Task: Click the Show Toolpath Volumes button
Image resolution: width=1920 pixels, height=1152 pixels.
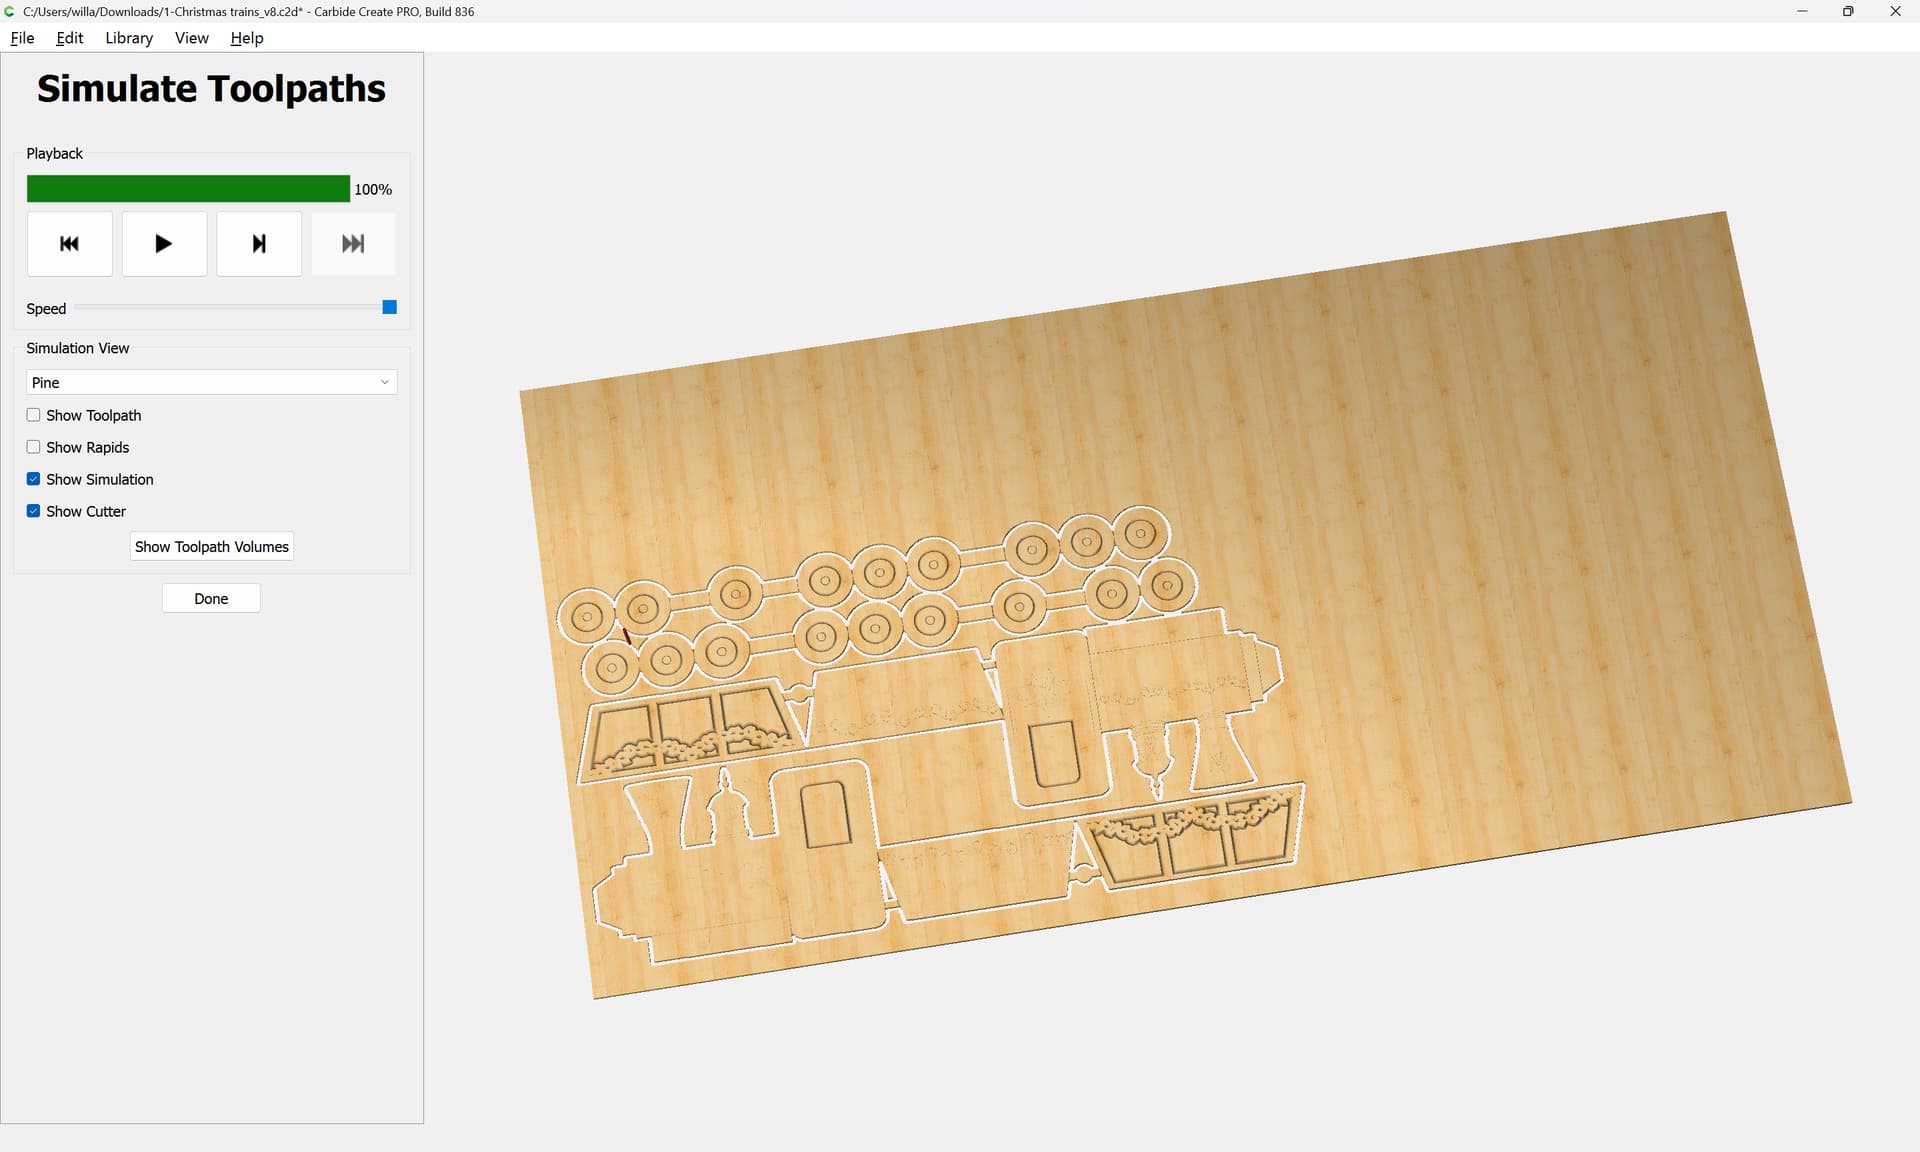Action: click(211, 546)
